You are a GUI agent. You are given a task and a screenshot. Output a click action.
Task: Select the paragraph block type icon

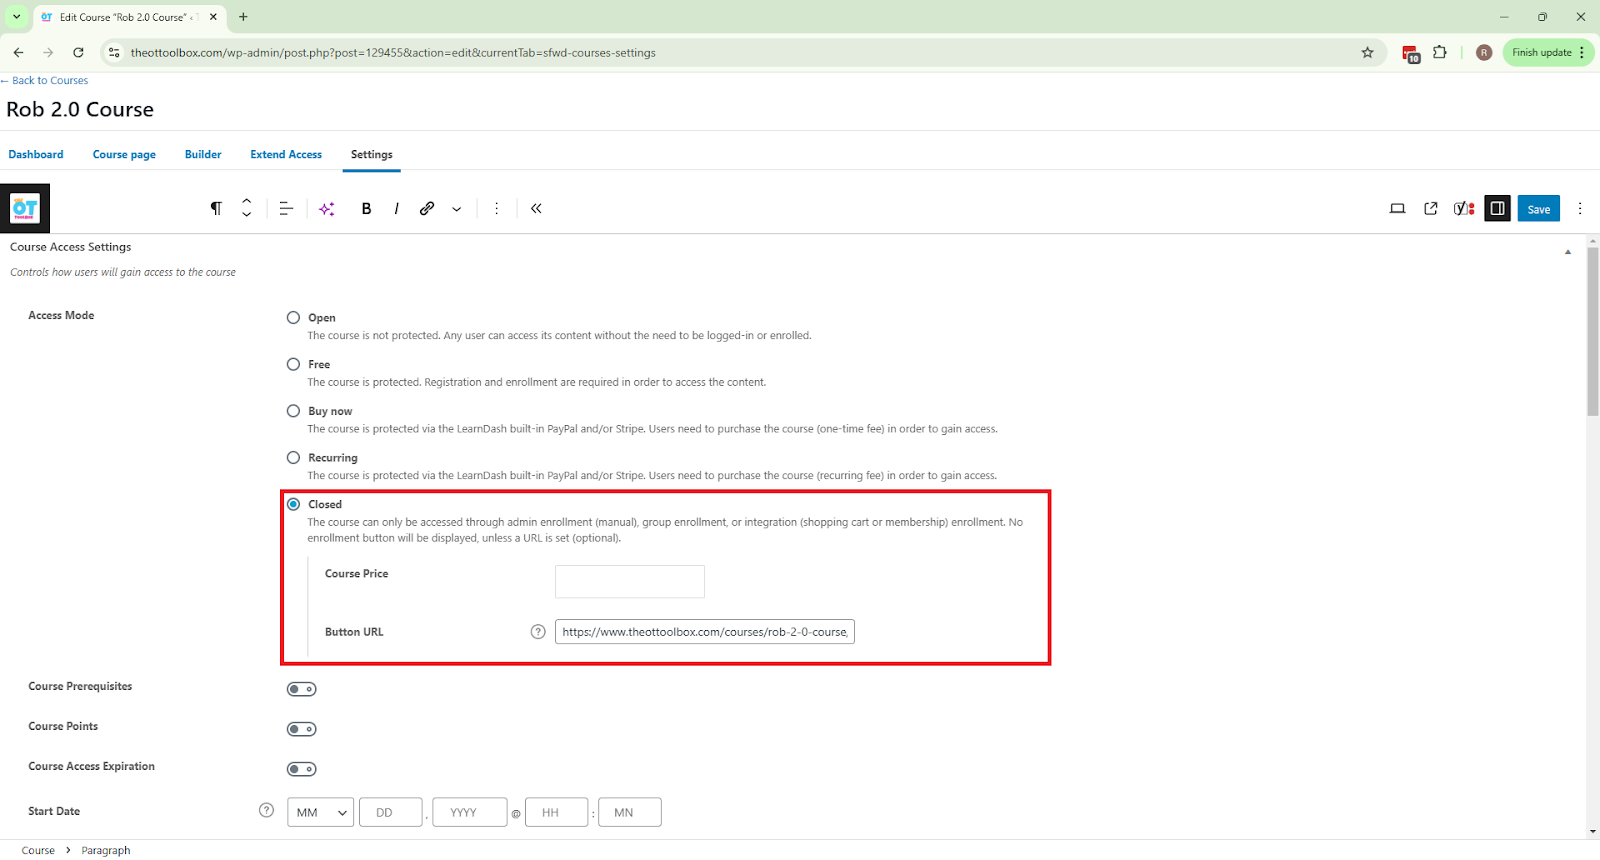(x=216, y=208)
